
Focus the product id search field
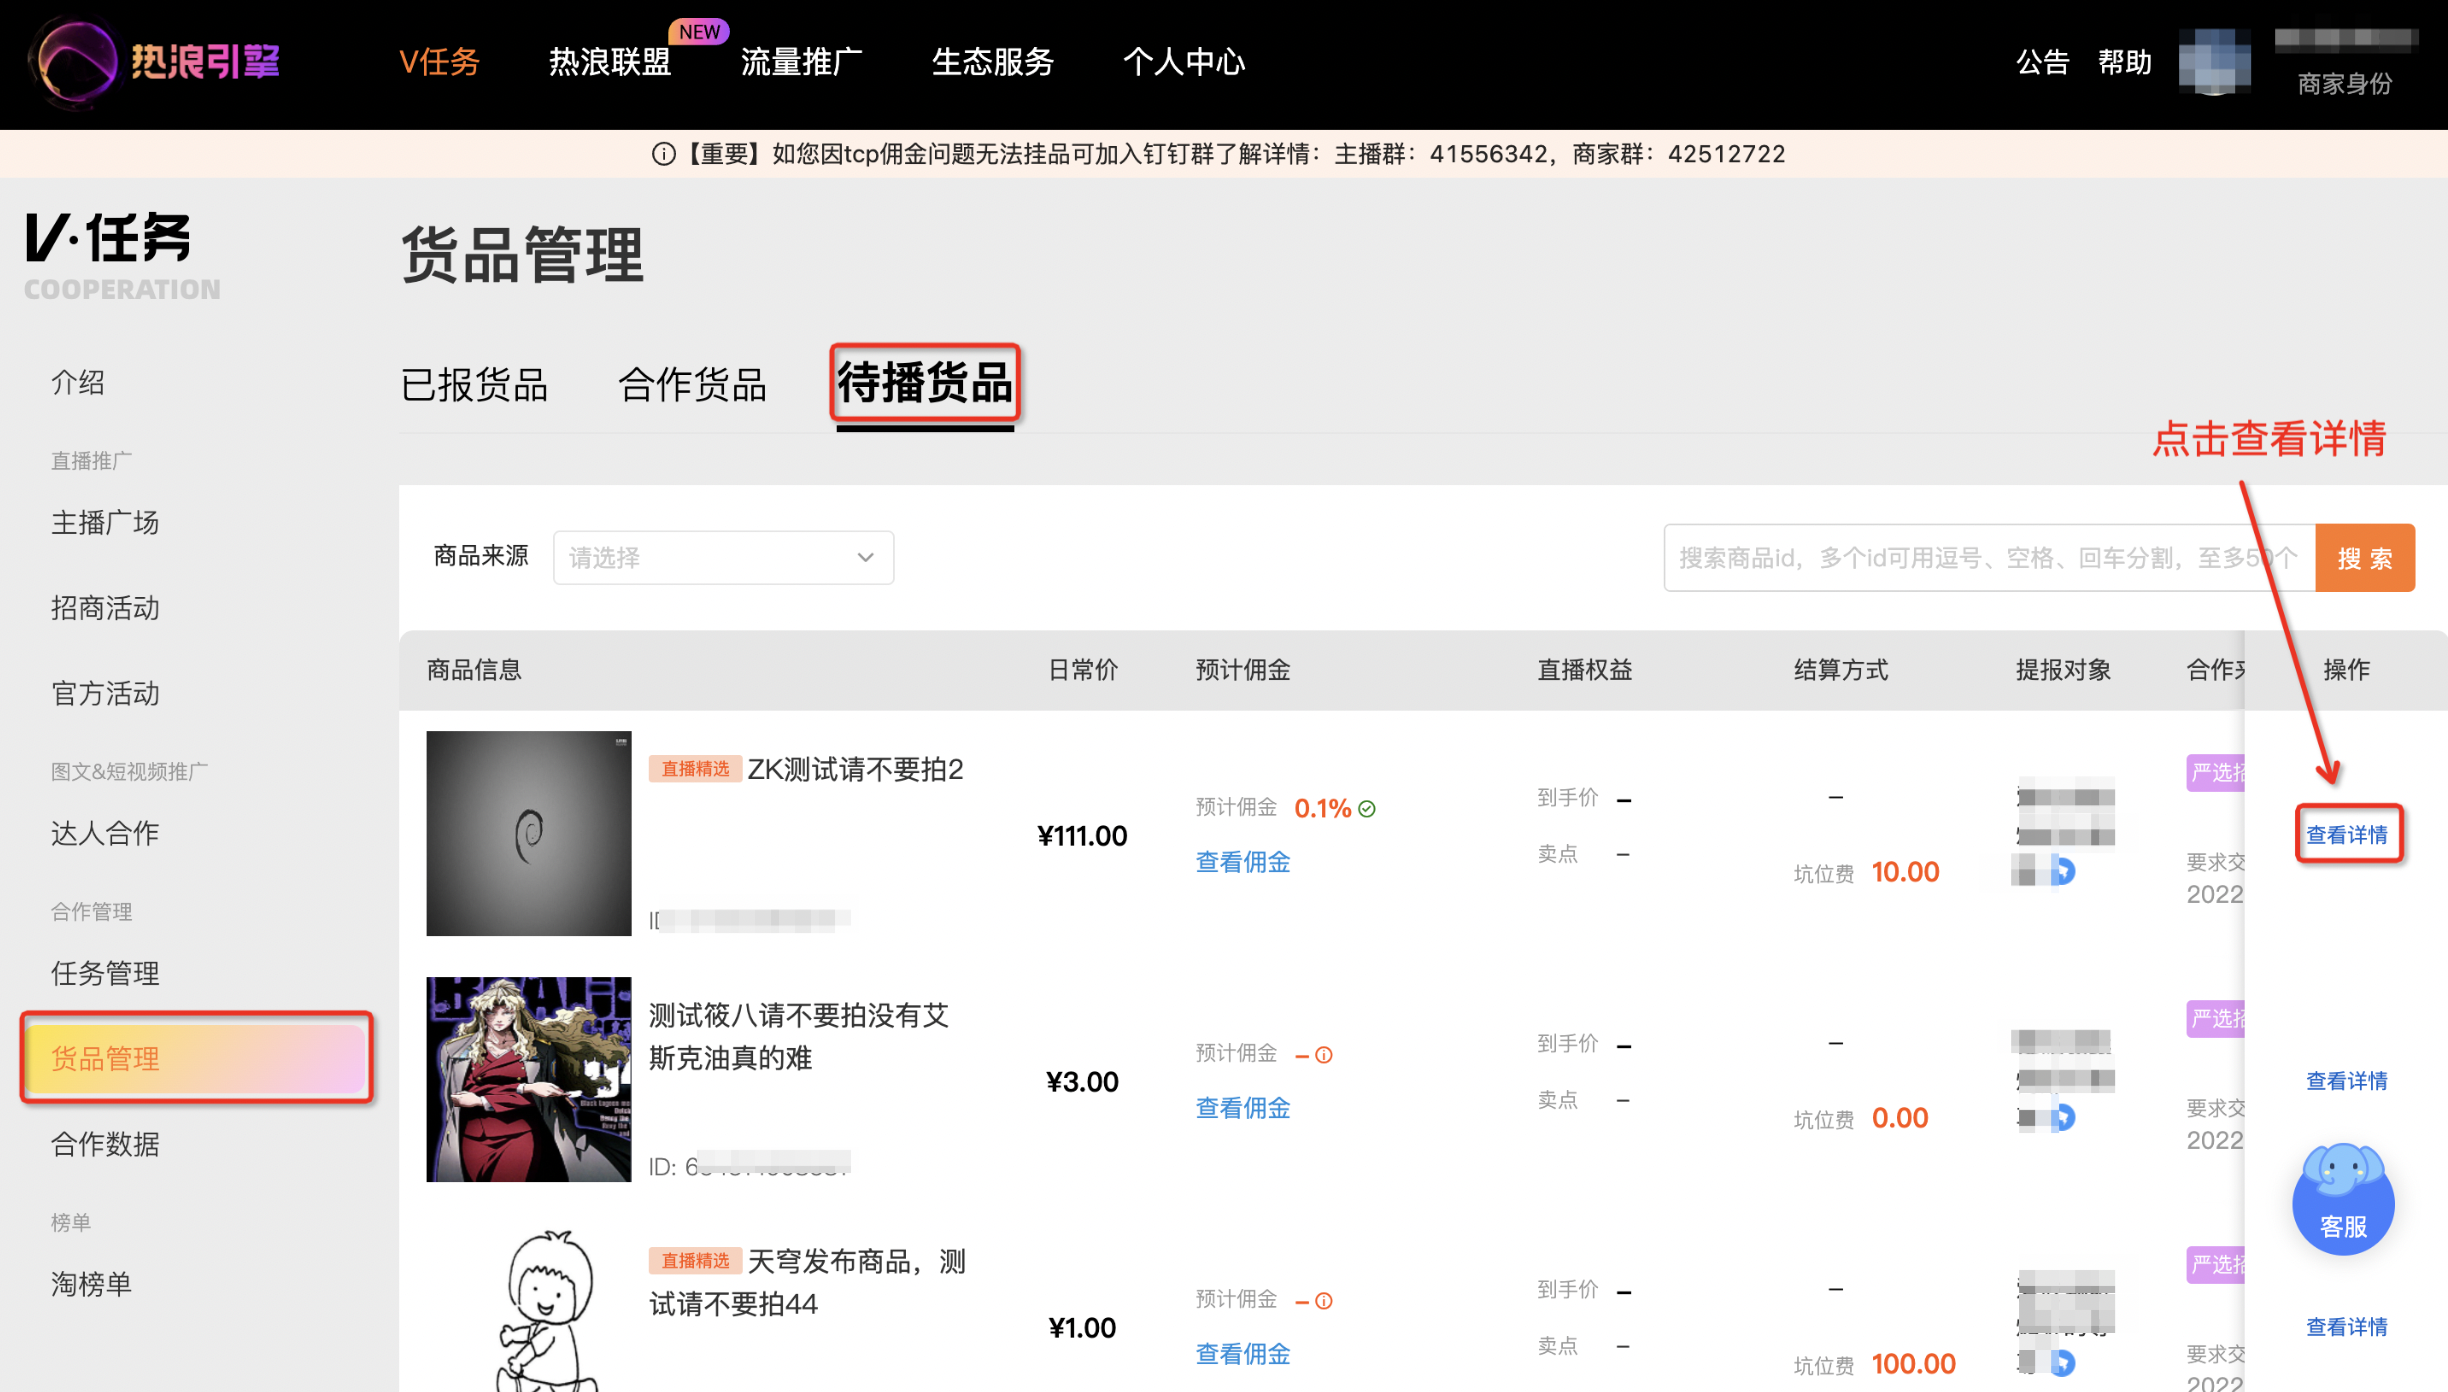1989,558
